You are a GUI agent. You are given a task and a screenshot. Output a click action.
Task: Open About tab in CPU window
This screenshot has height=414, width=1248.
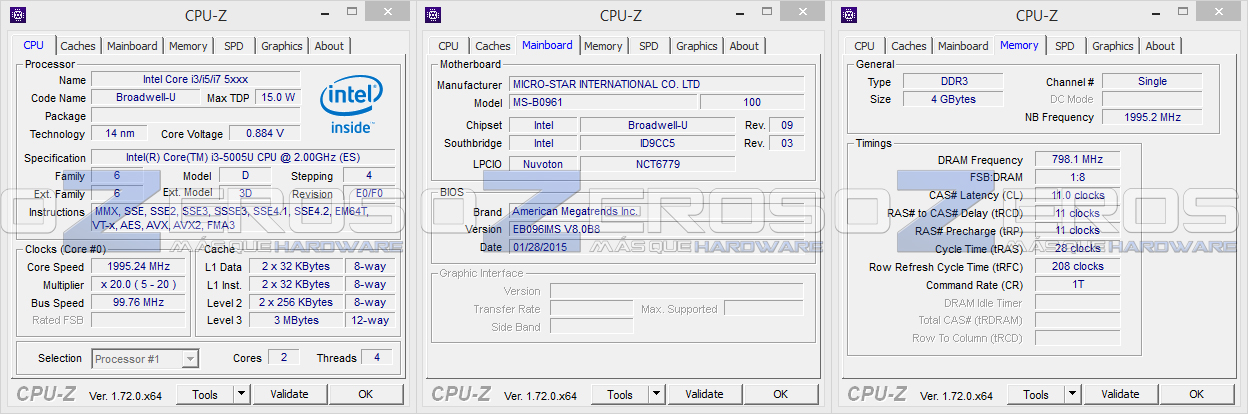[329, 46]
